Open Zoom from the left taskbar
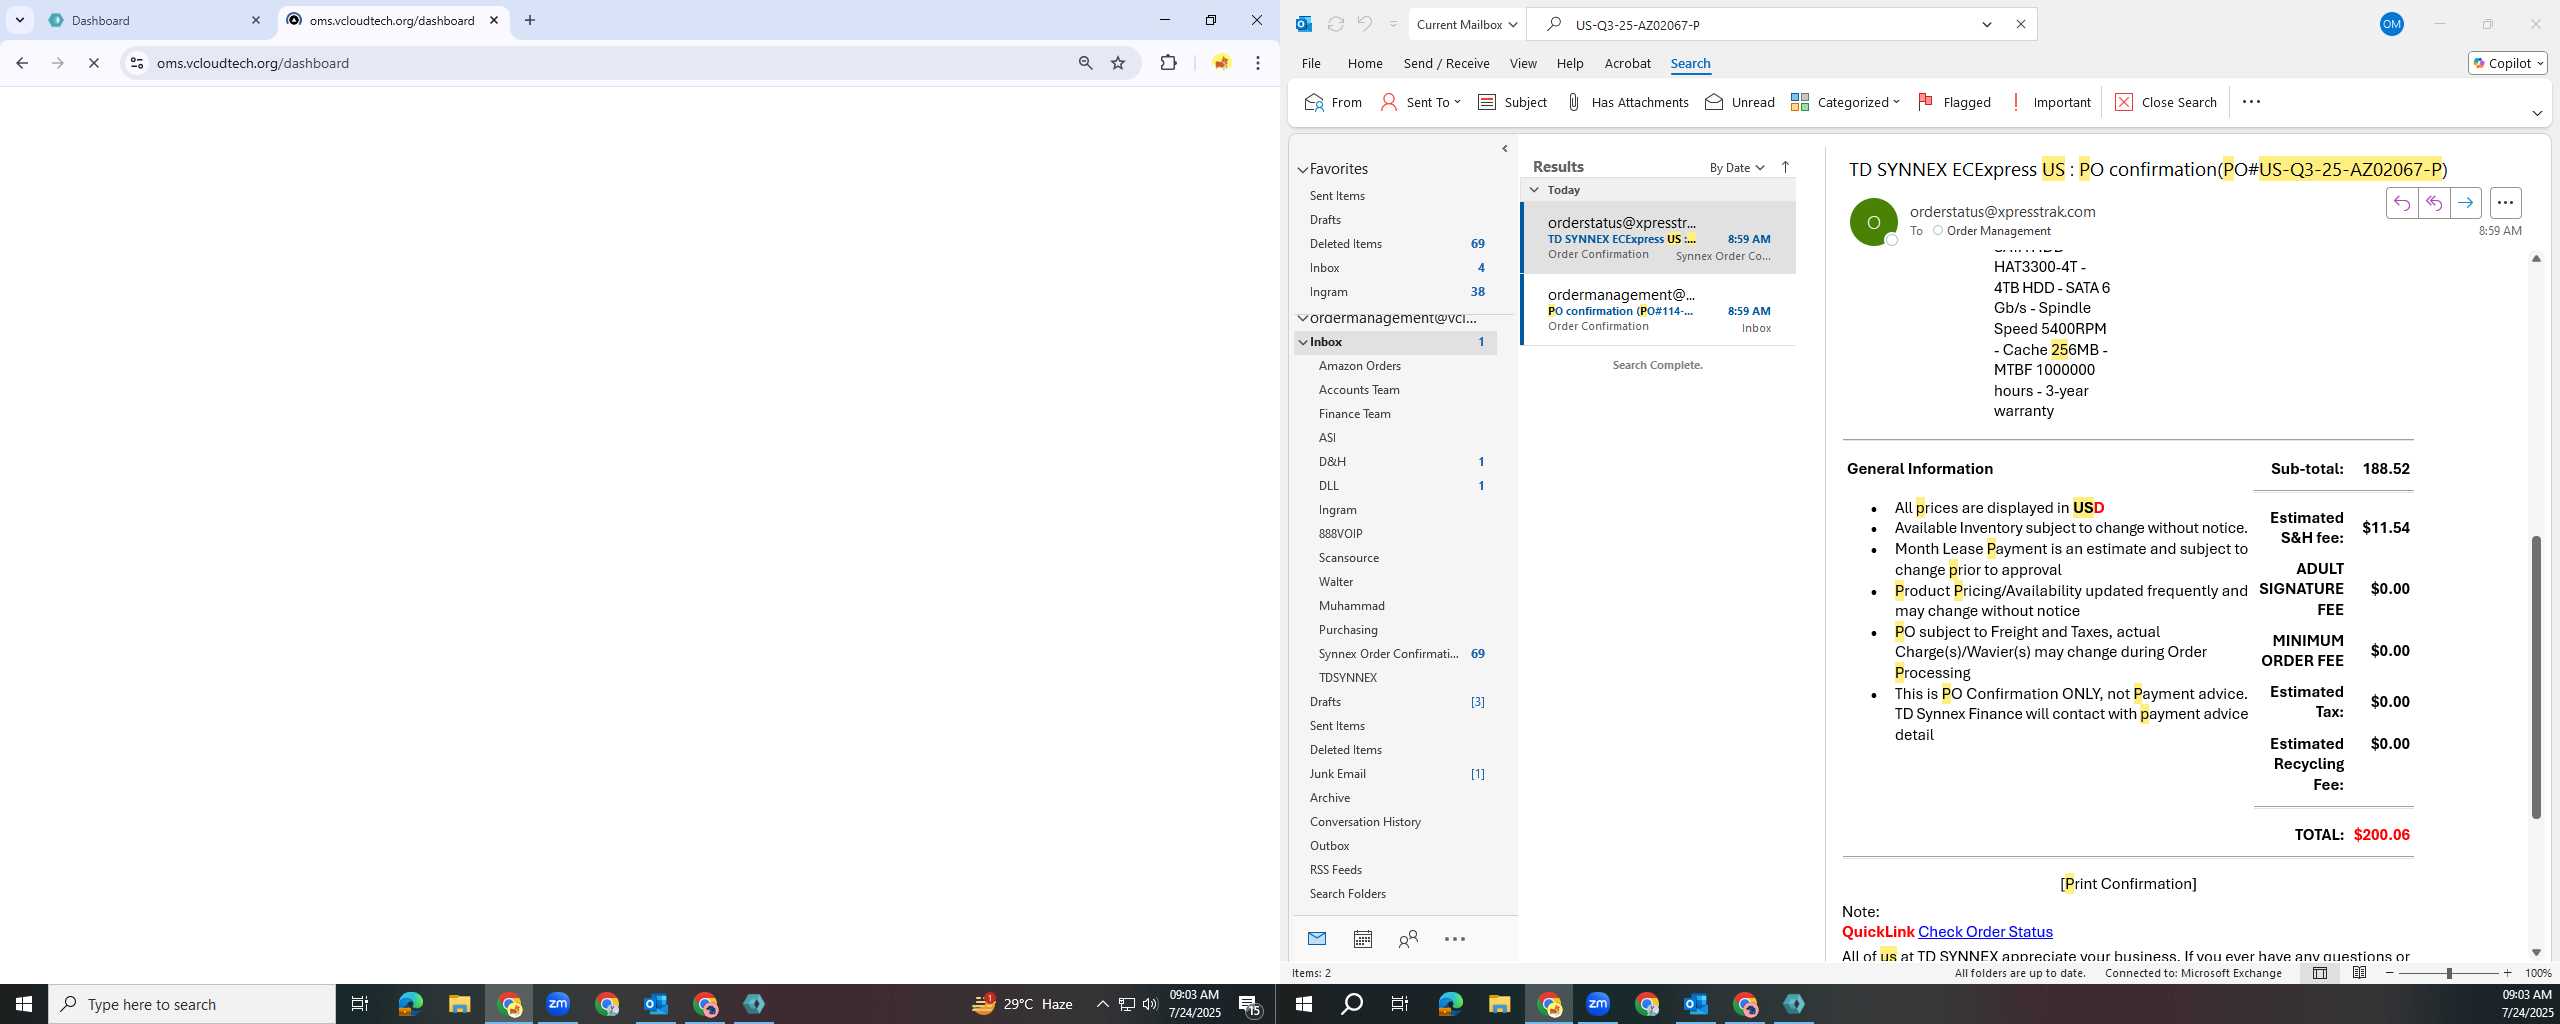This screenshot has width=2560, height=1024. click(558, 1004)
